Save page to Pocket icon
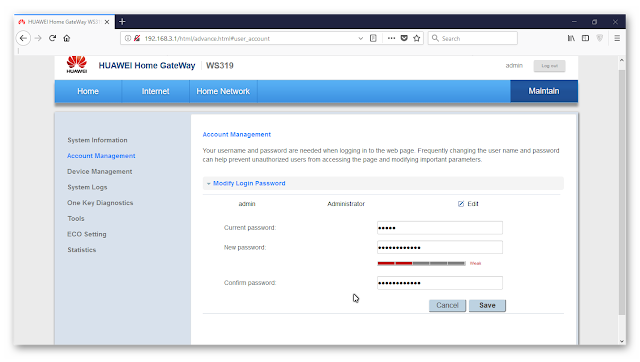The height and width of the screenshot is (362, 640). [x=404, y=38]
